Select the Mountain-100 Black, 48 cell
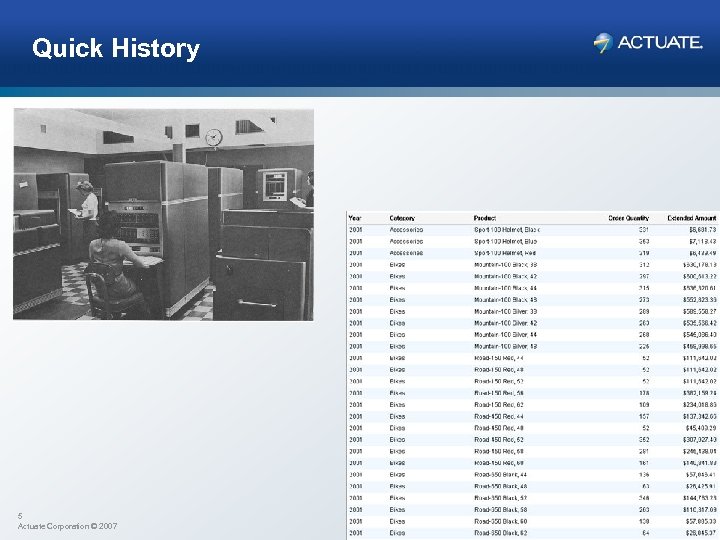 tap(505, 300)
